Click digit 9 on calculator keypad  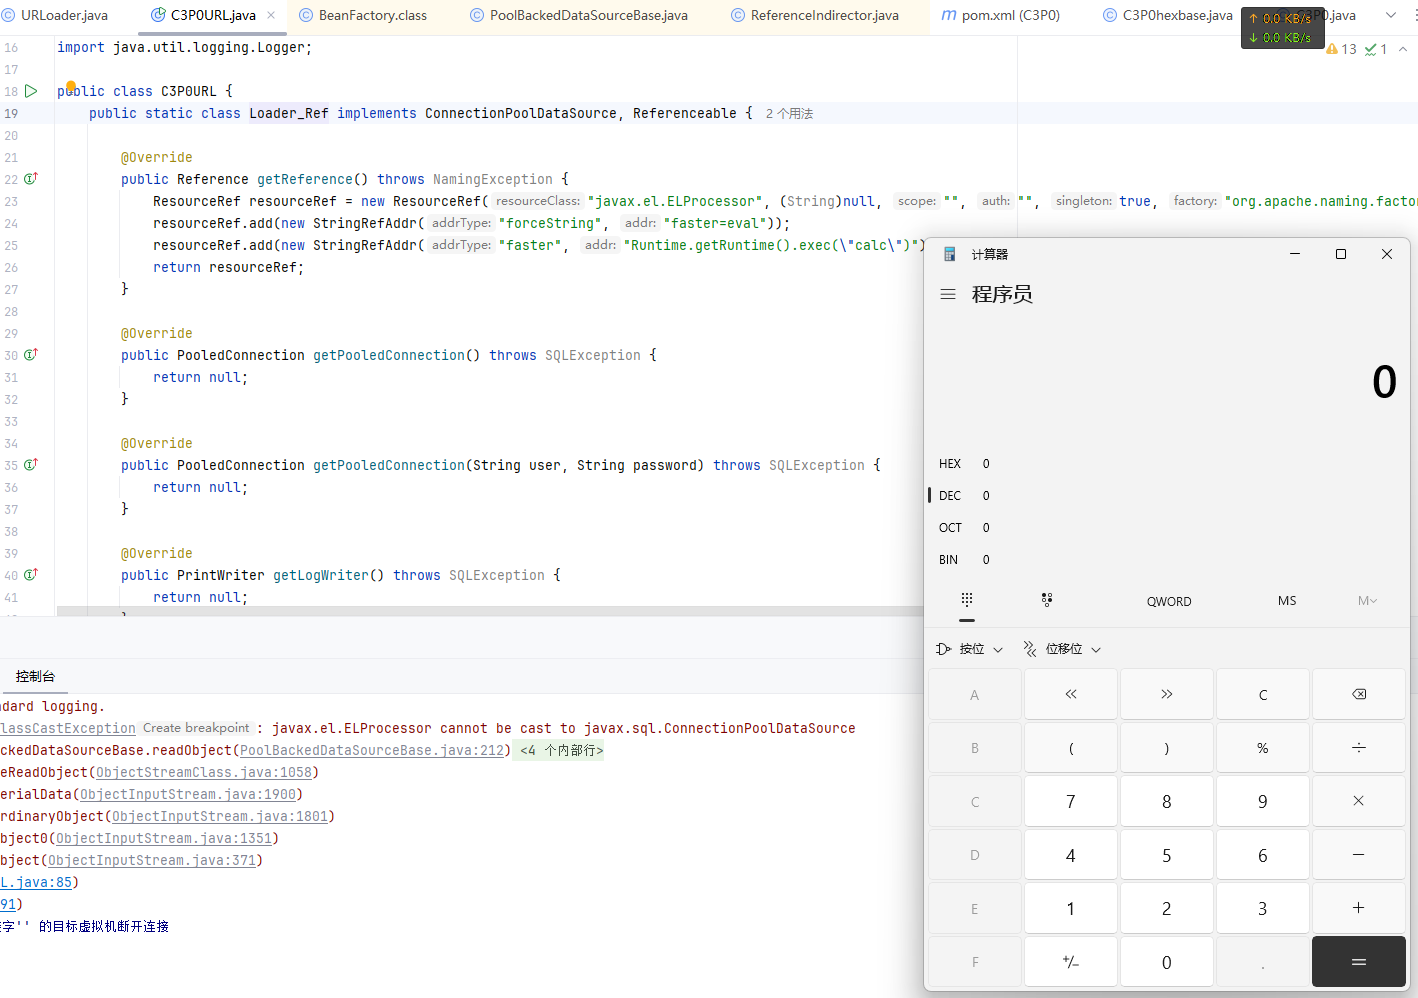pos(1263,801)
